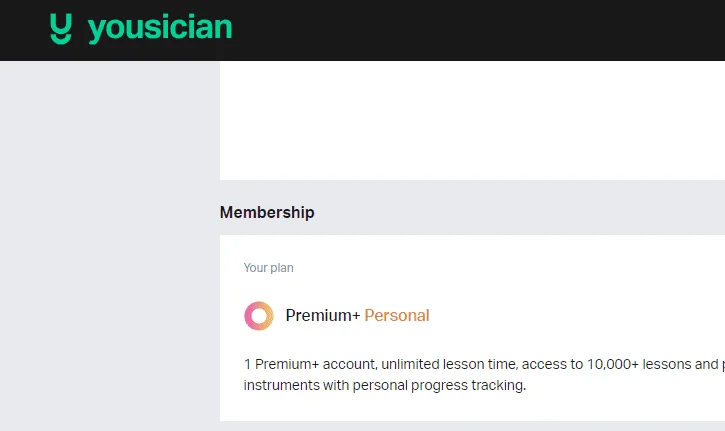Click the gray left sidebar area
Image resolution: width=725 pixels, height=431 pixels.
click(110, 246)
